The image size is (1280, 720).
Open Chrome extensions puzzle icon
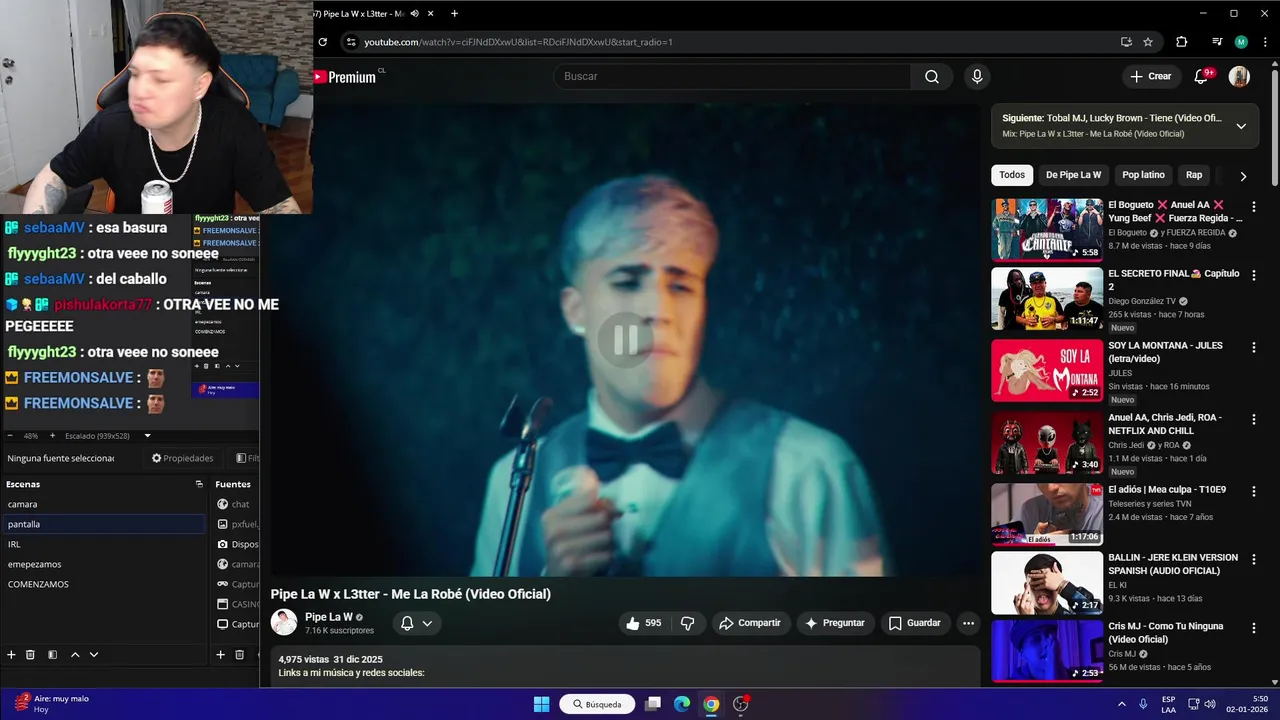(1181, 42)
